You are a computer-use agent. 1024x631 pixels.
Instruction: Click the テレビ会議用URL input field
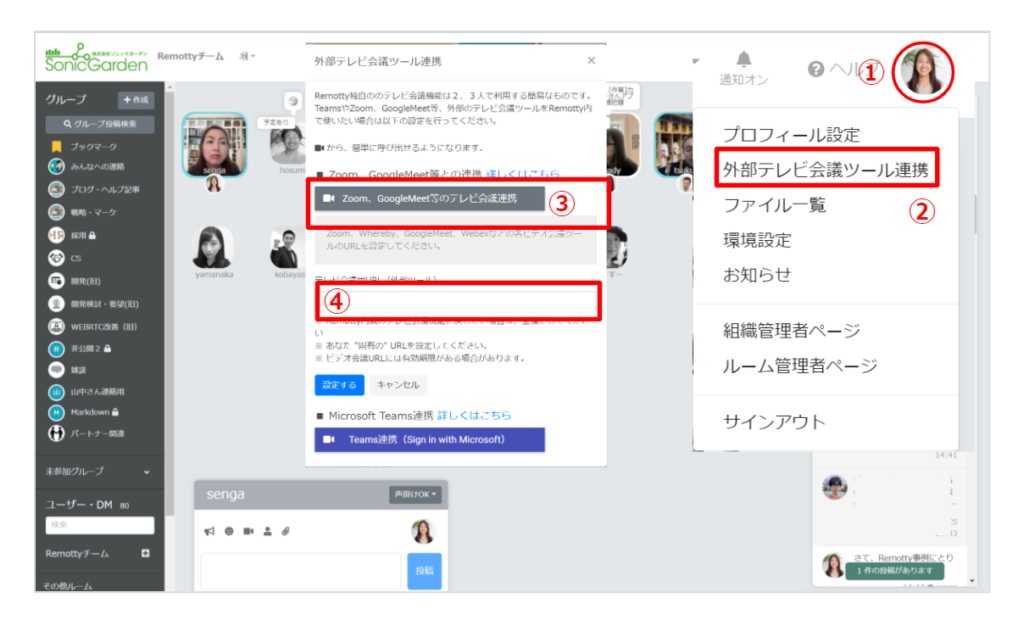click(x=457, y=301)
